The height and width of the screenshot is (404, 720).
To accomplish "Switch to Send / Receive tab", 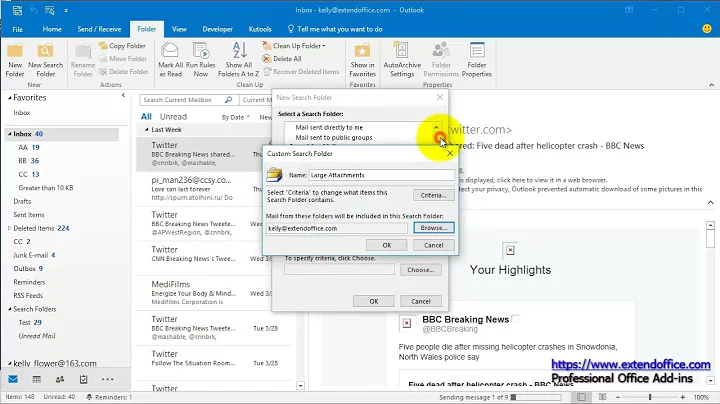I will click(99, 29).
